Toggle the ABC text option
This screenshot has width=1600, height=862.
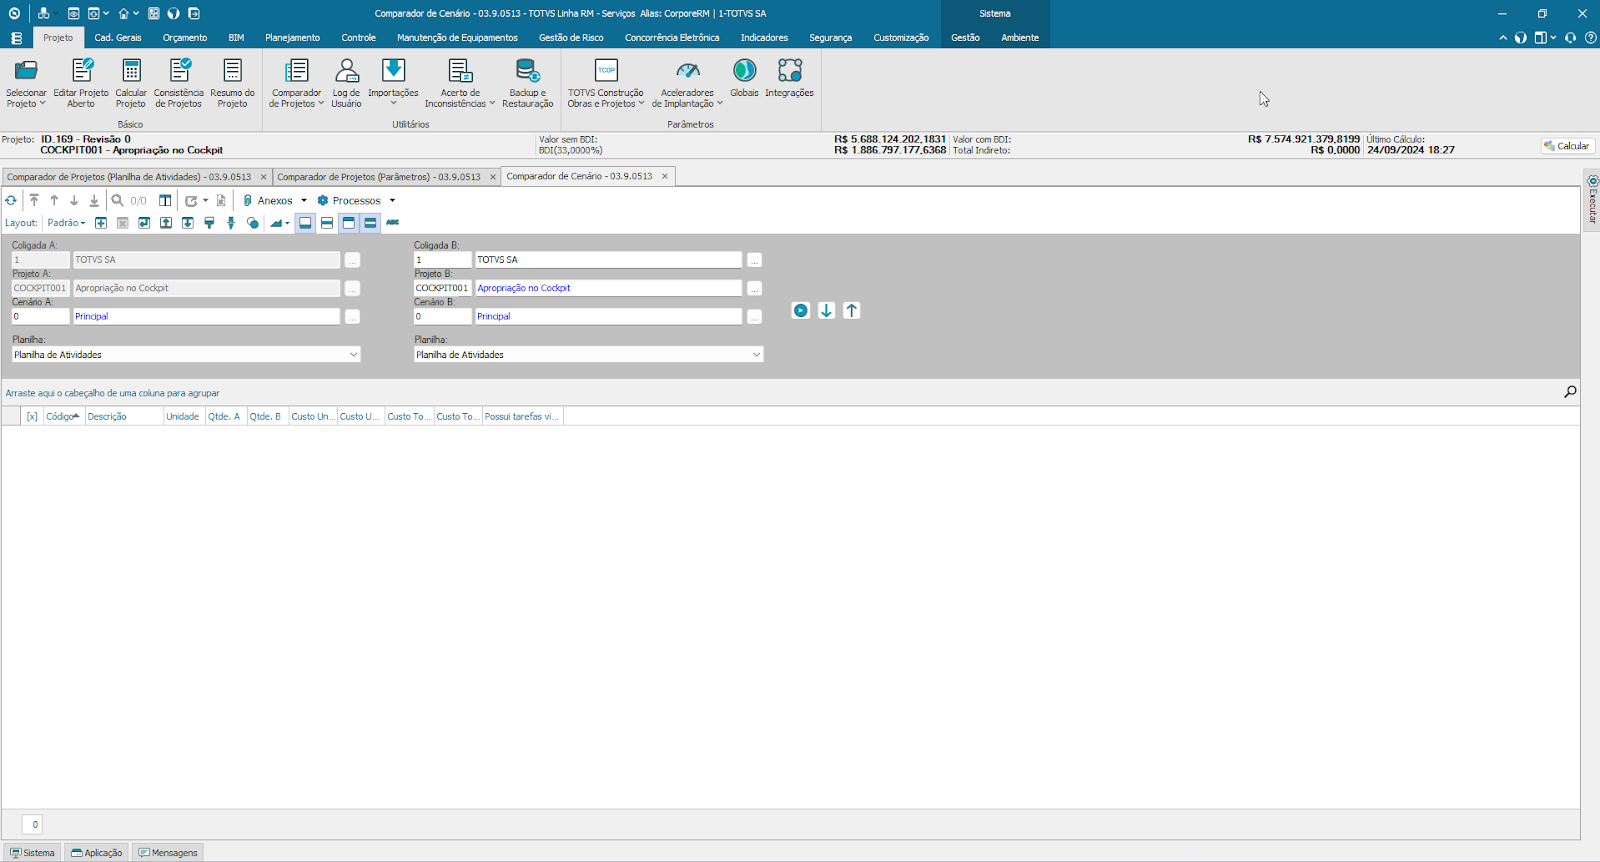coord(393,223)
